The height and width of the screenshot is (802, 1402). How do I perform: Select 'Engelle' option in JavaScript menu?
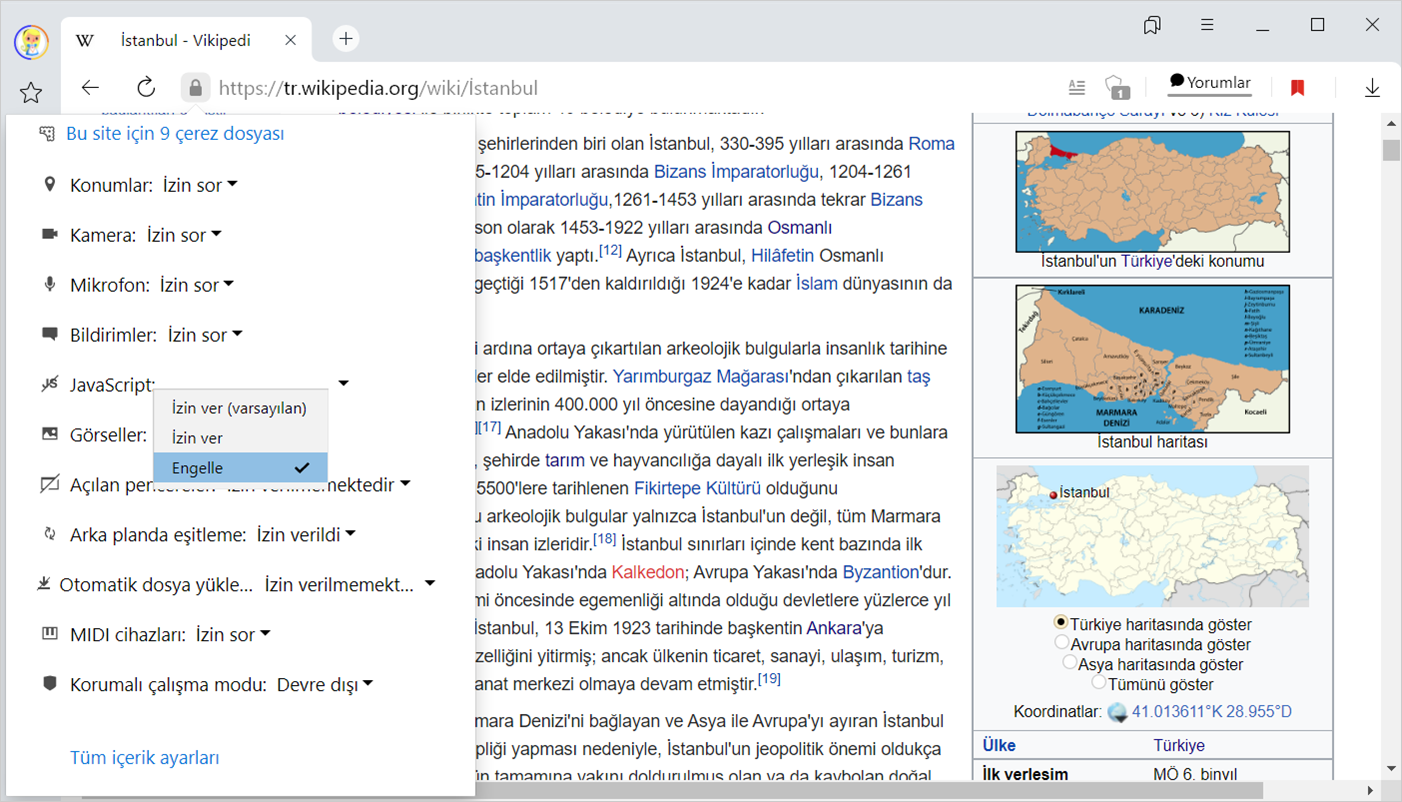click(239, 468)
